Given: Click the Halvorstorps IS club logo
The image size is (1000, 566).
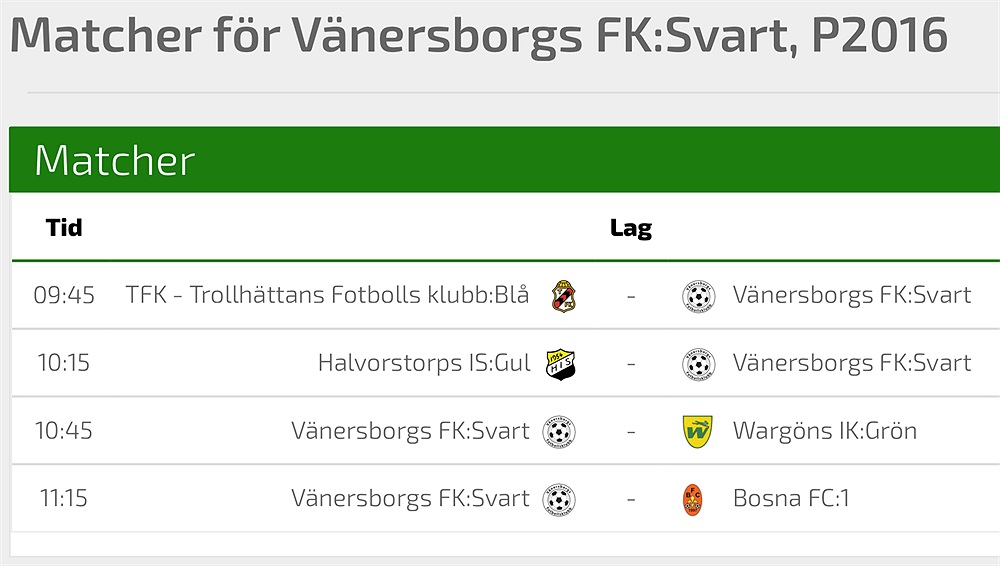Looking at the screenshot, I should click(x=561, y=364).
